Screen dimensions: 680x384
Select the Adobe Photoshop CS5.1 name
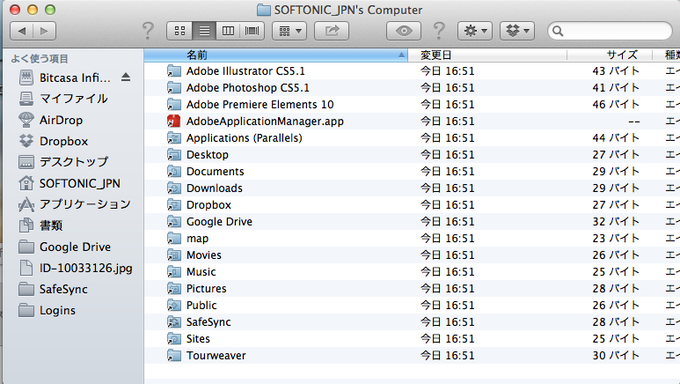click(248, 88)
